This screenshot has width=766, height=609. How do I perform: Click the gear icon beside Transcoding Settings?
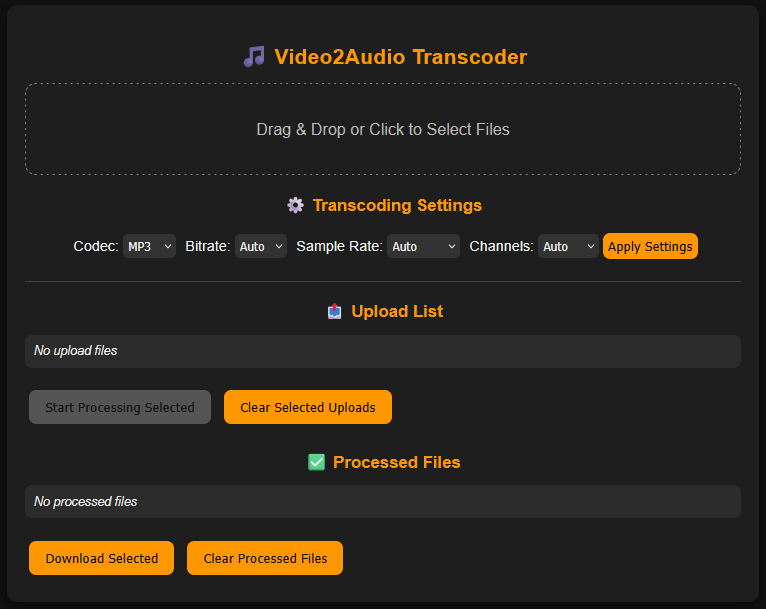295,205
